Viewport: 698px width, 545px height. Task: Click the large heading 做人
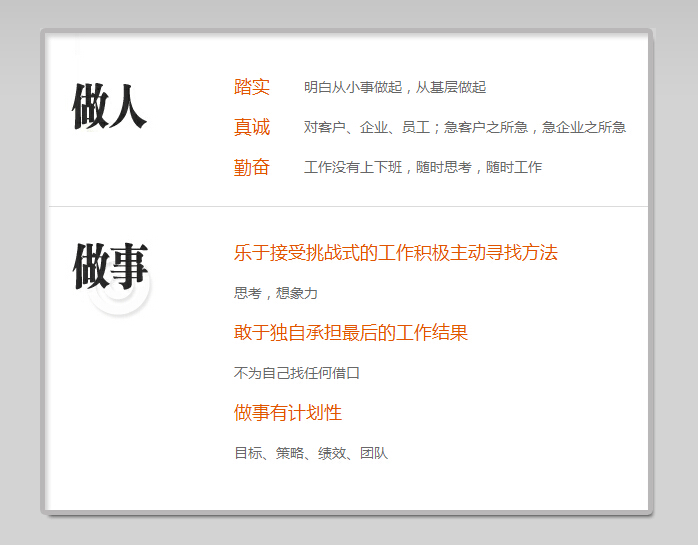[110, 106]
